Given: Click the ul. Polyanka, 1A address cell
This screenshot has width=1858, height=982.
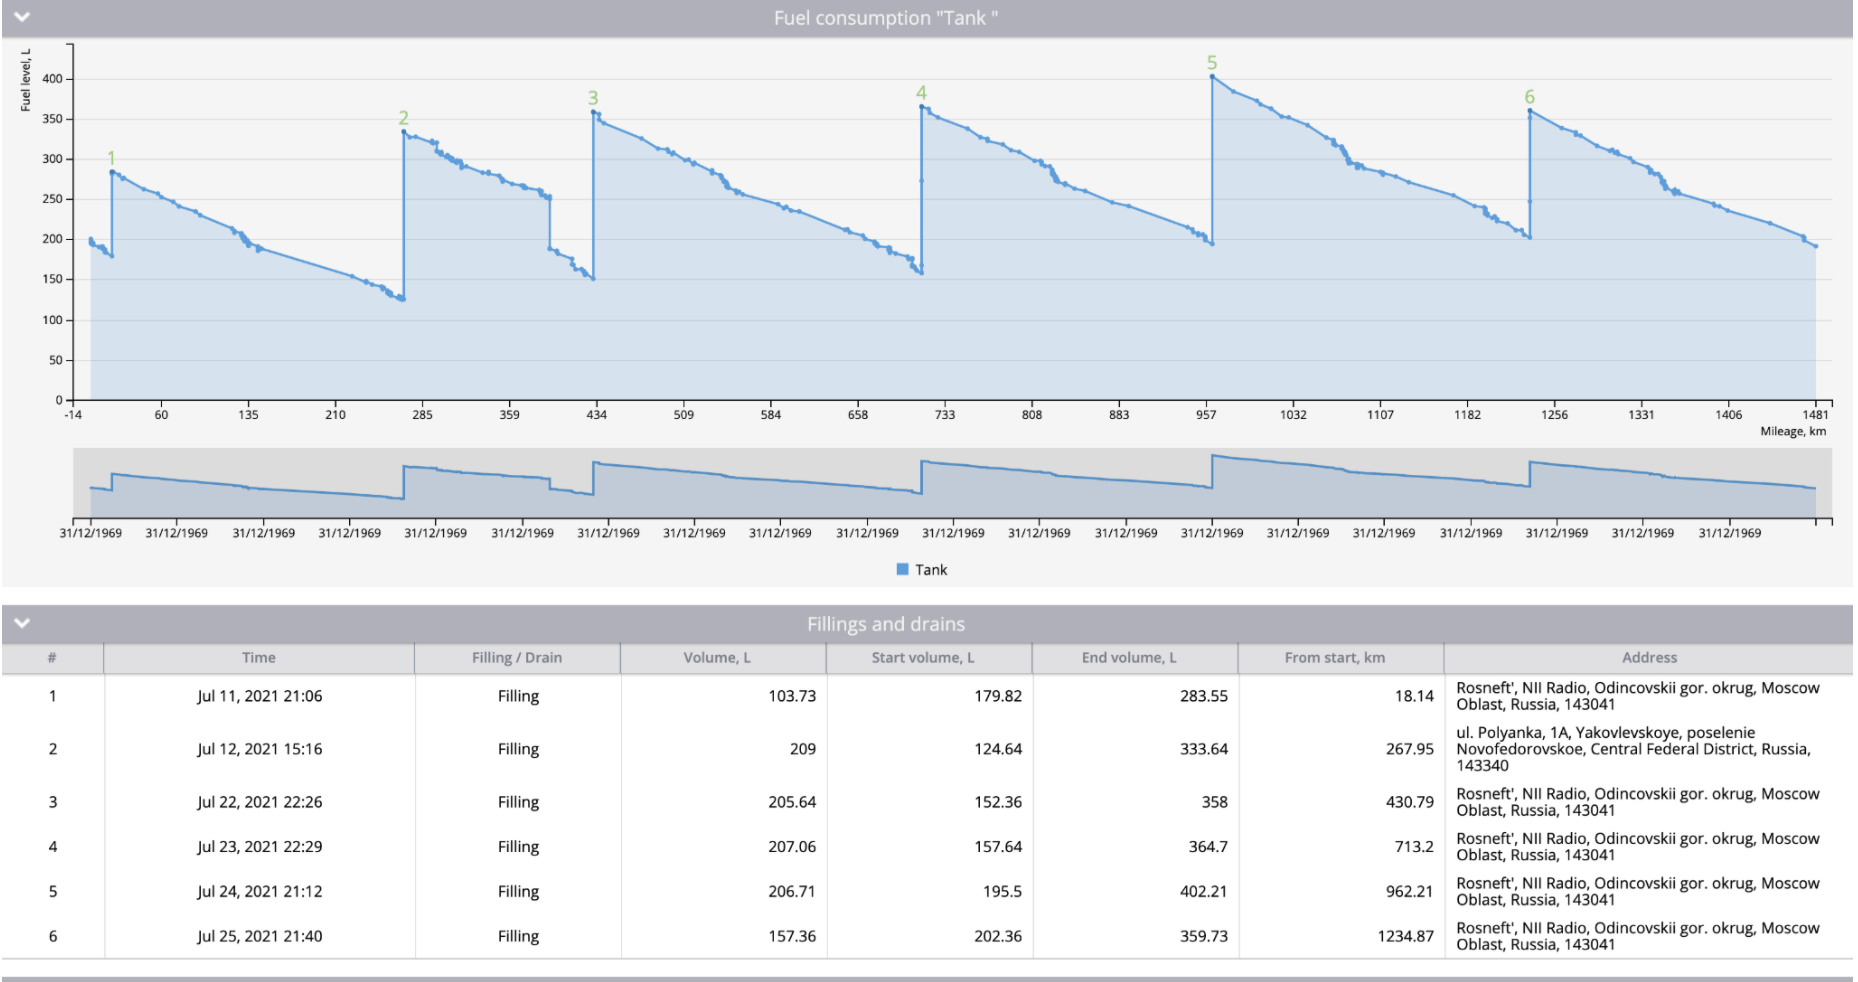Looking at the screenshot, I should [x=1633, y=749].
